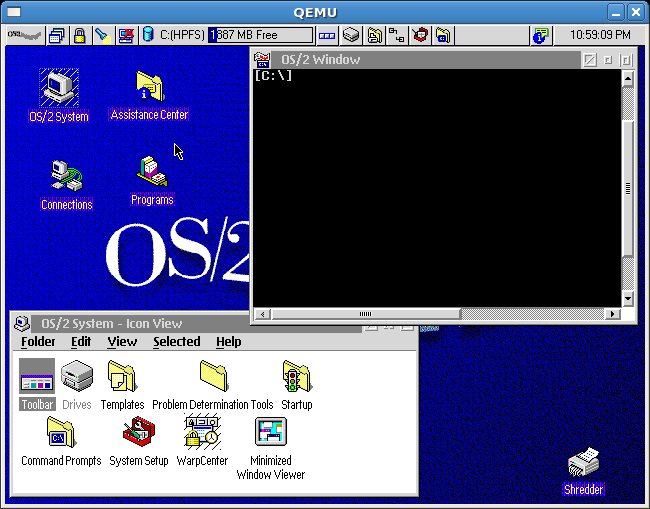Open the window list icon in WarpCenter
This screenshot has height=509, width=650.
click(56, 35)
